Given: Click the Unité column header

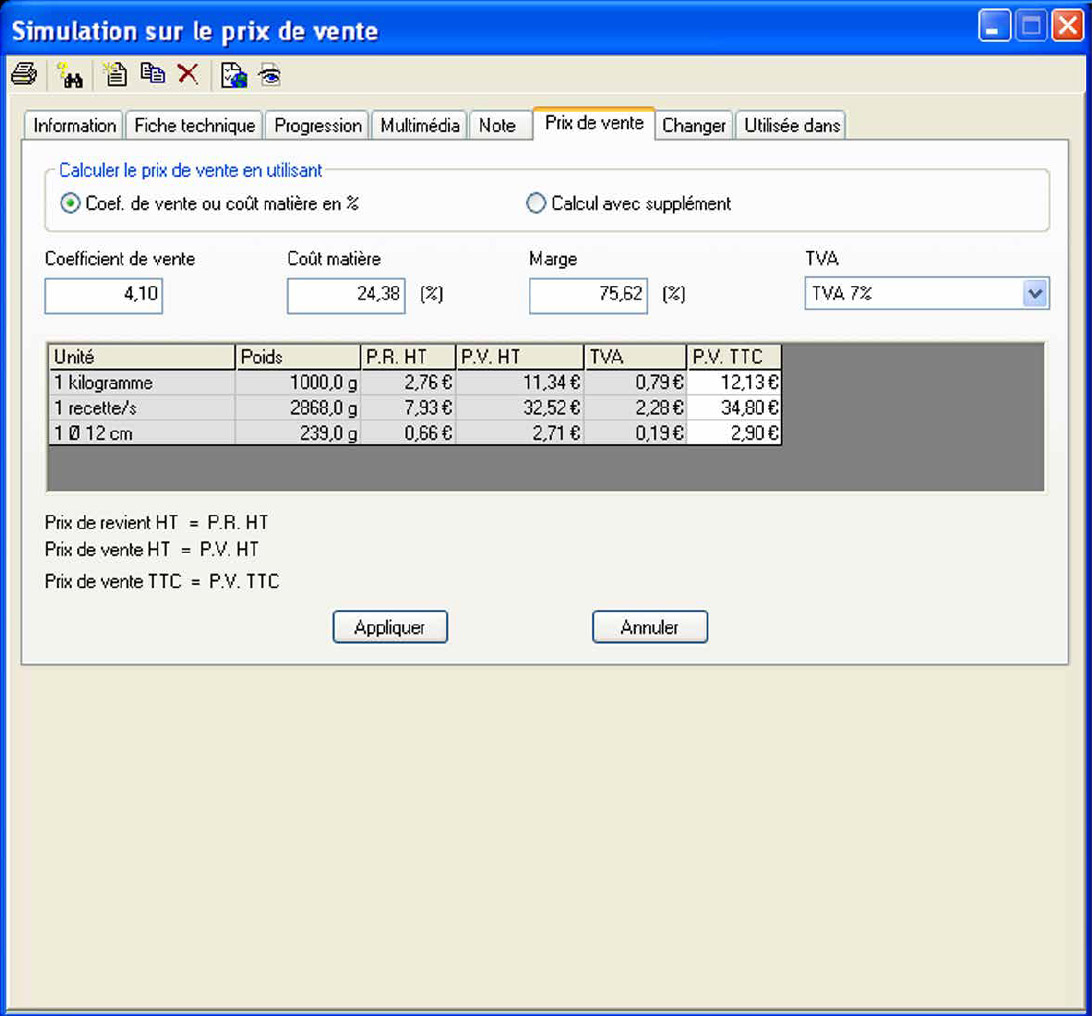Looking at the screenshot, I should tap(142, 357).
